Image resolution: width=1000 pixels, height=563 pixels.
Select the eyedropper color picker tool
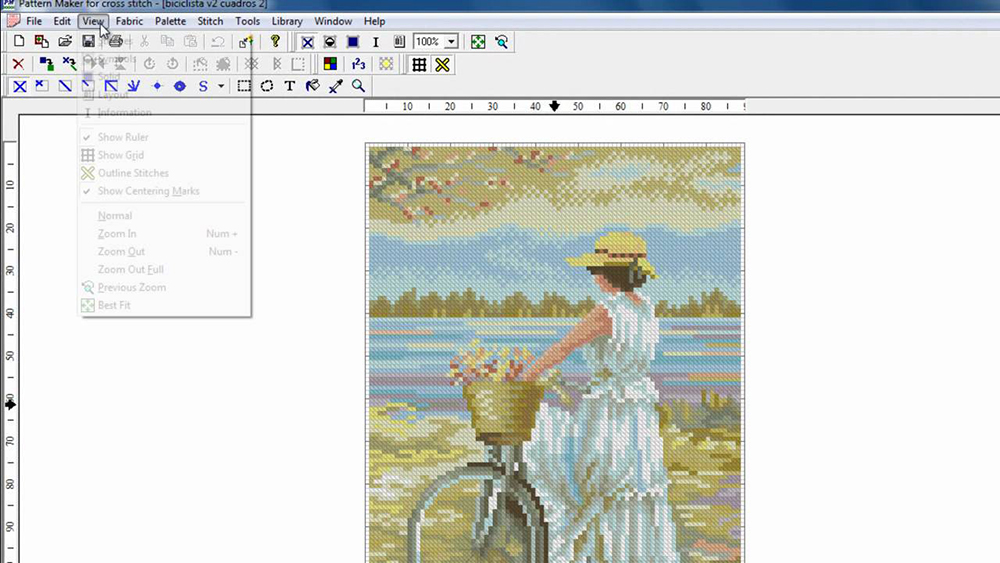pyautogui.click(x=335, y=86)
